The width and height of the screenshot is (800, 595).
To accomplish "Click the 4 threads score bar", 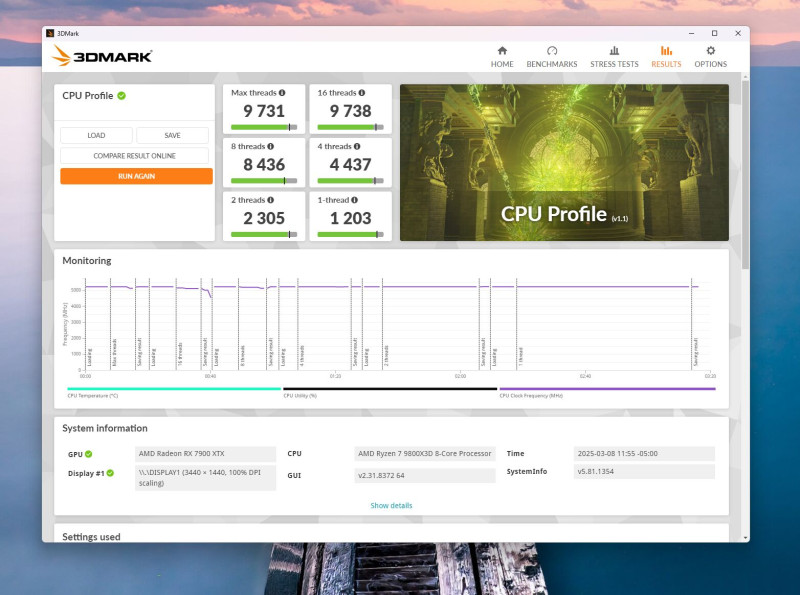I will tap(351, 181).
